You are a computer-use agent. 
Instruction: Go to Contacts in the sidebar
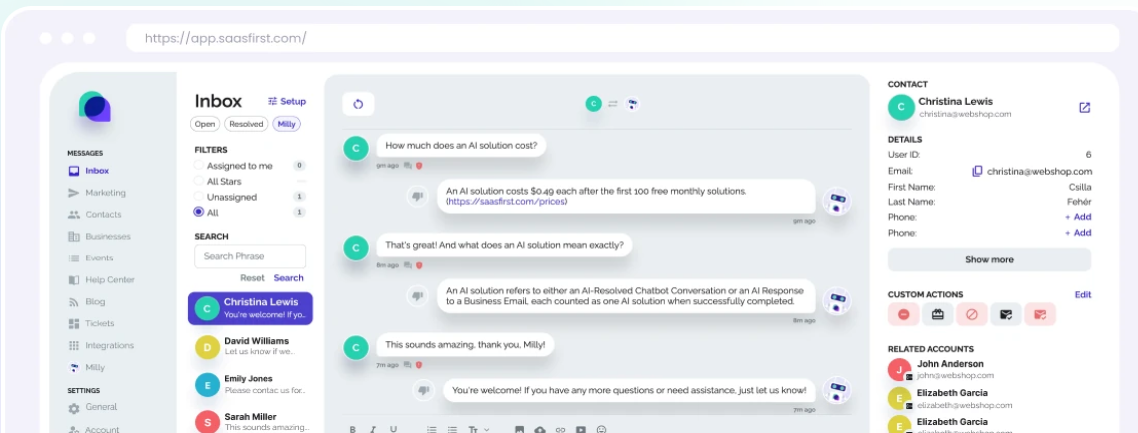coord(94,215)
